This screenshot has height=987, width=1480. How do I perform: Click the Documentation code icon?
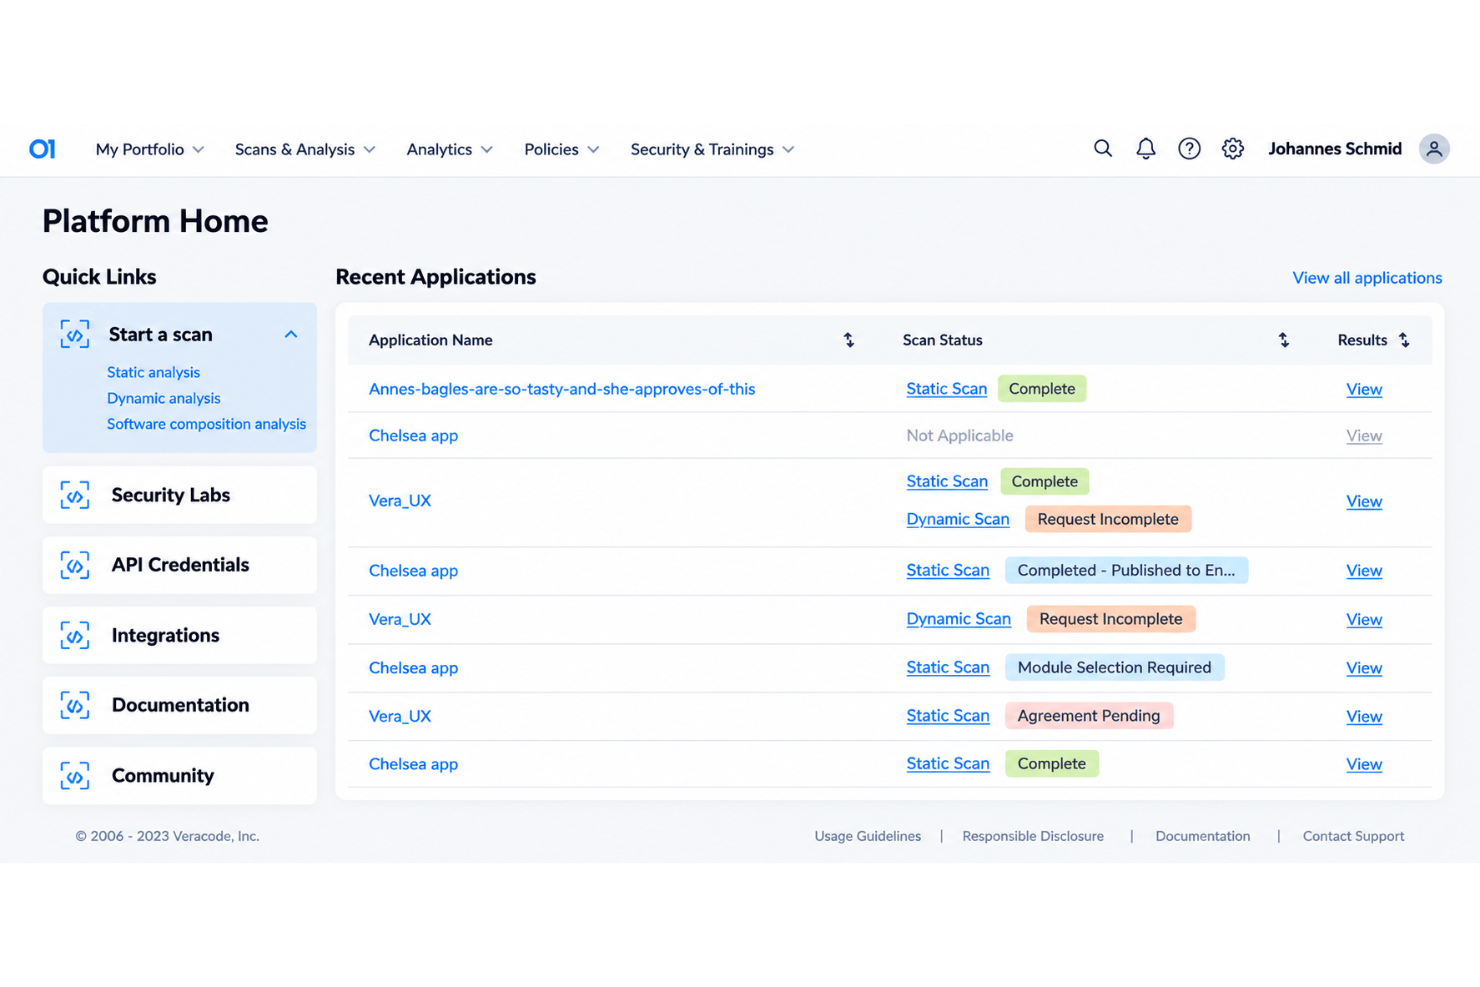point(75,705)
